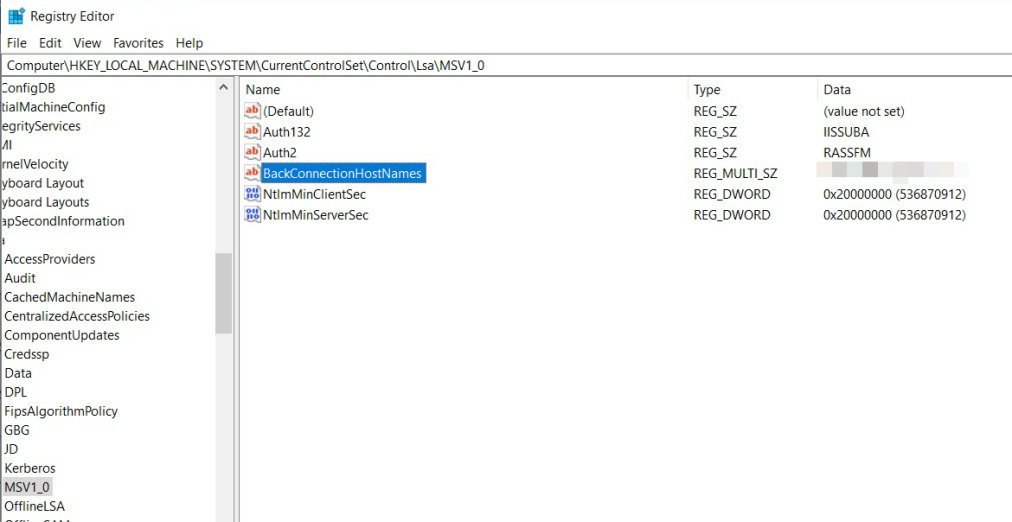Click the icon beside BackConnectionHostNames
Screen dimensions: 1012x522
252,174
